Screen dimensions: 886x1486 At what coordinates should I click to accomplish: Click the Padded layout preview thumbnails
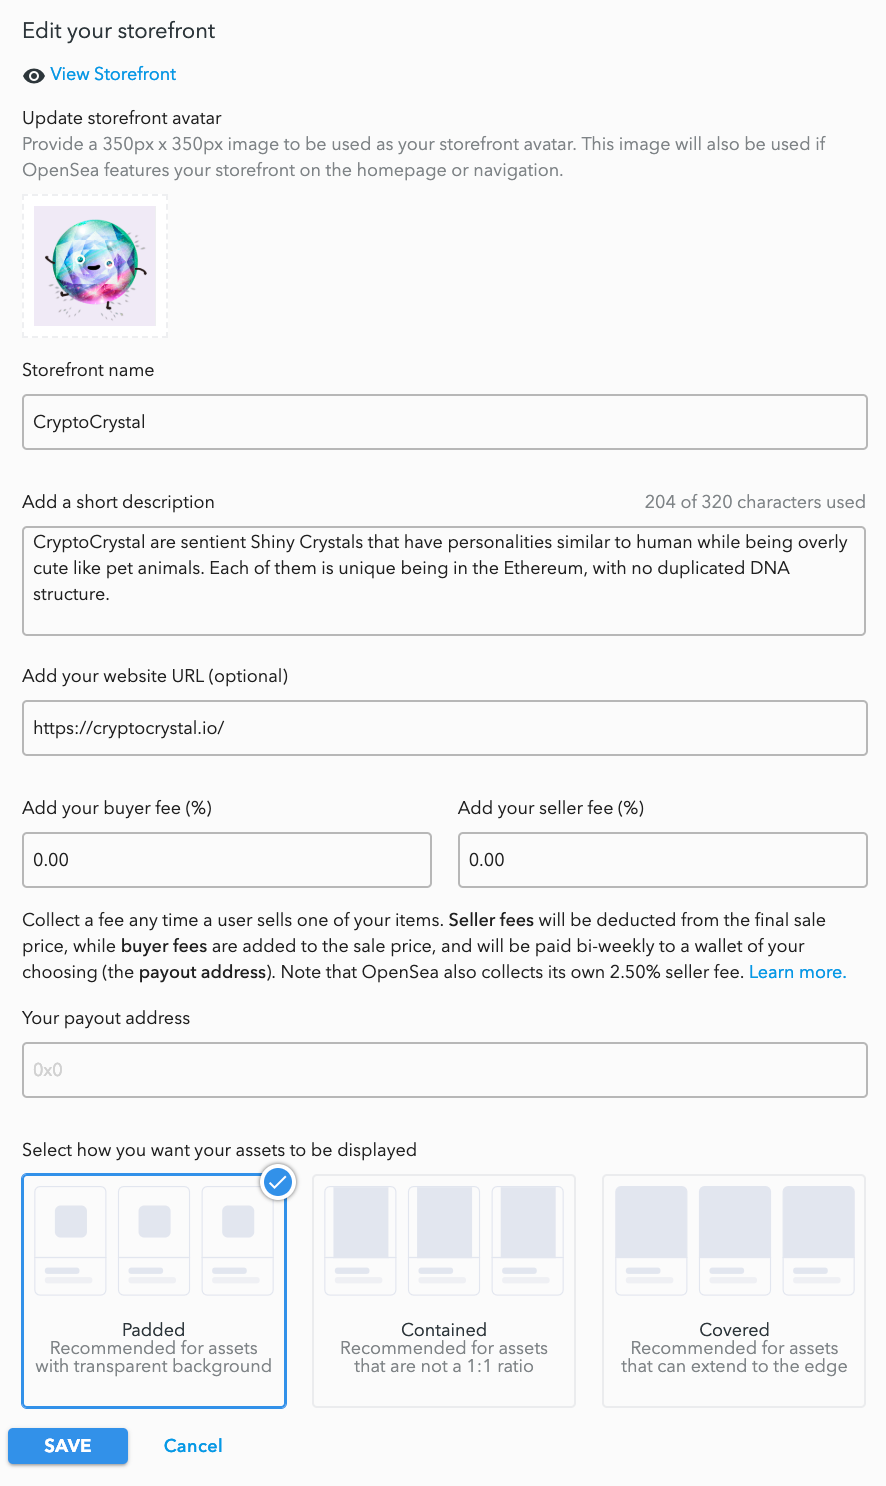[x=154, y=1241]
